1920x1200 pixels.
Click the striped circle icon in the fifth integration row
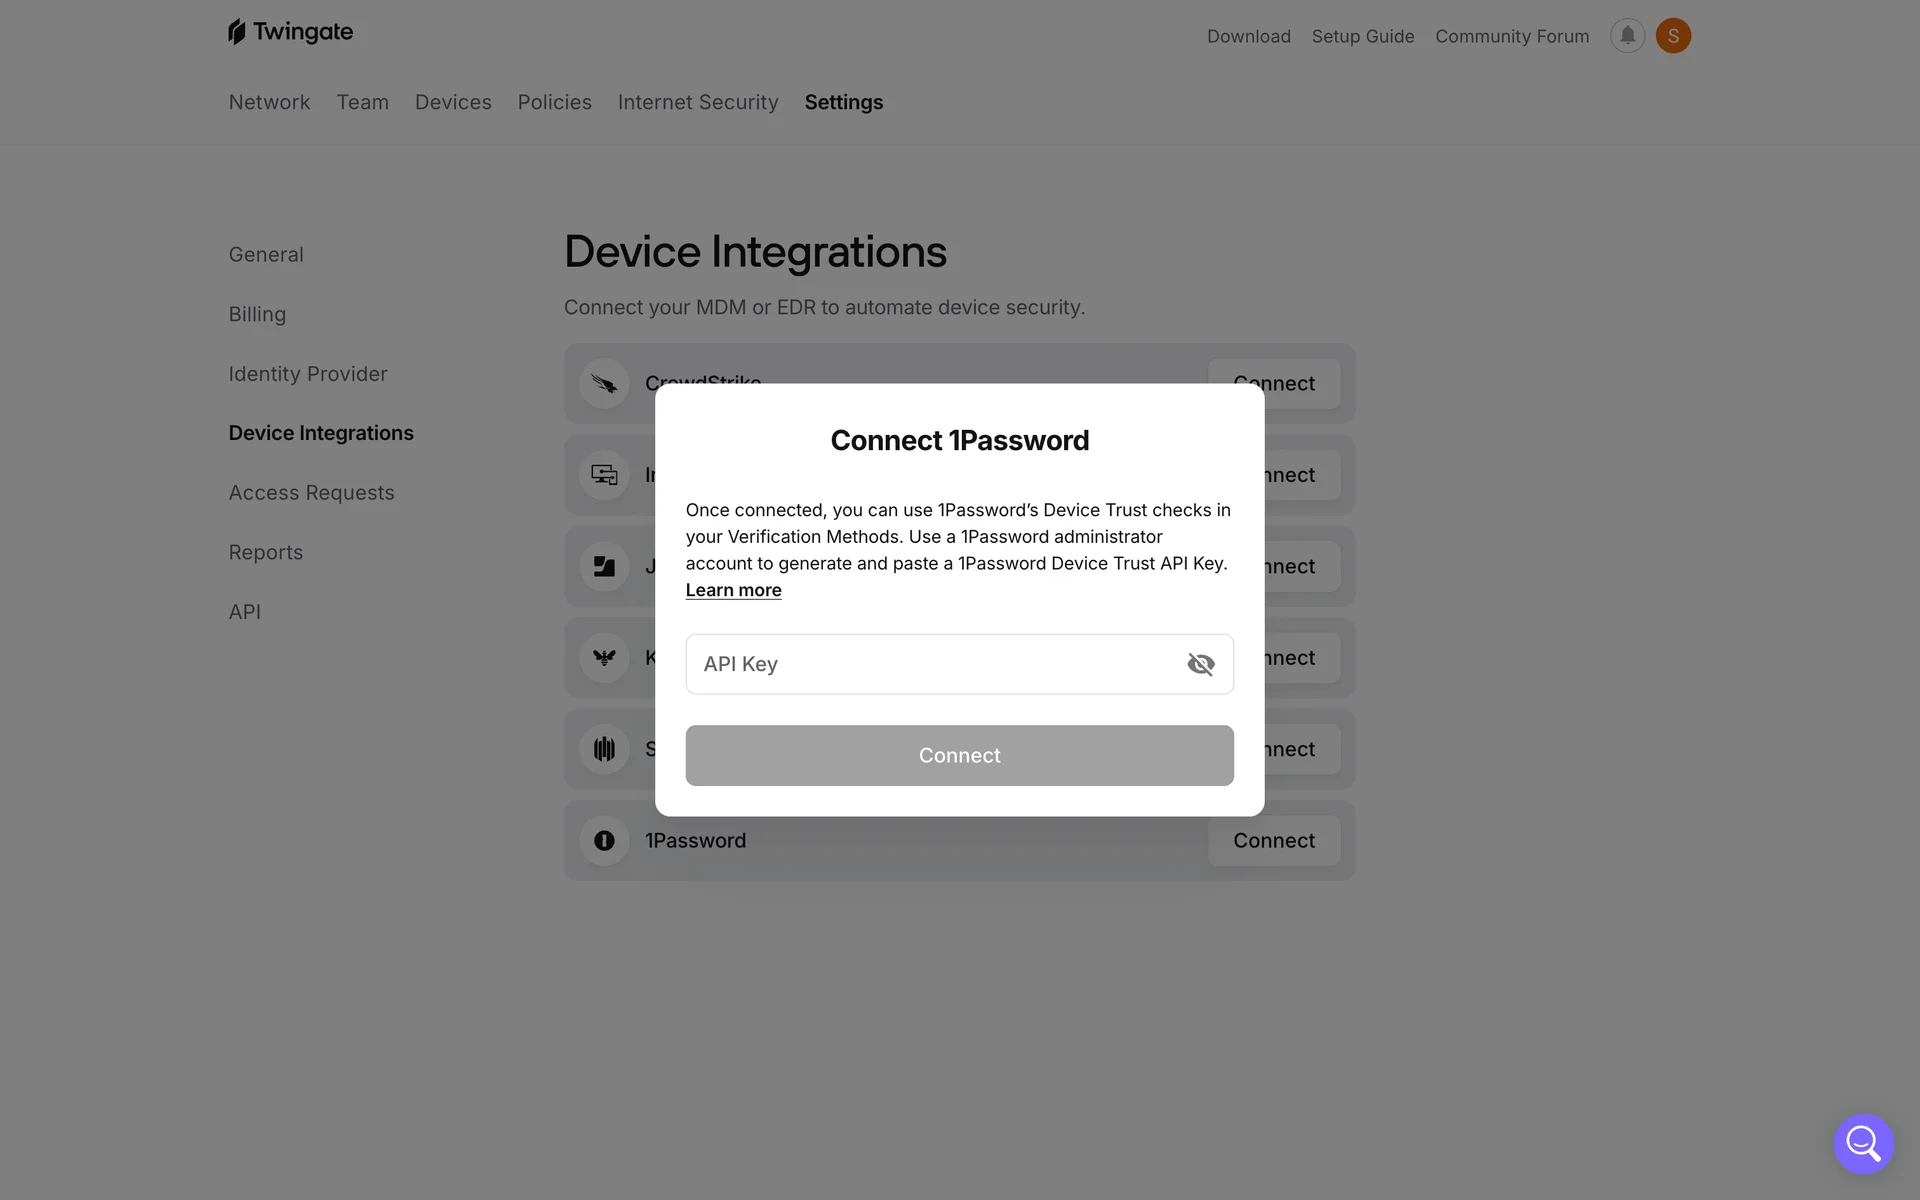[604, 749]
